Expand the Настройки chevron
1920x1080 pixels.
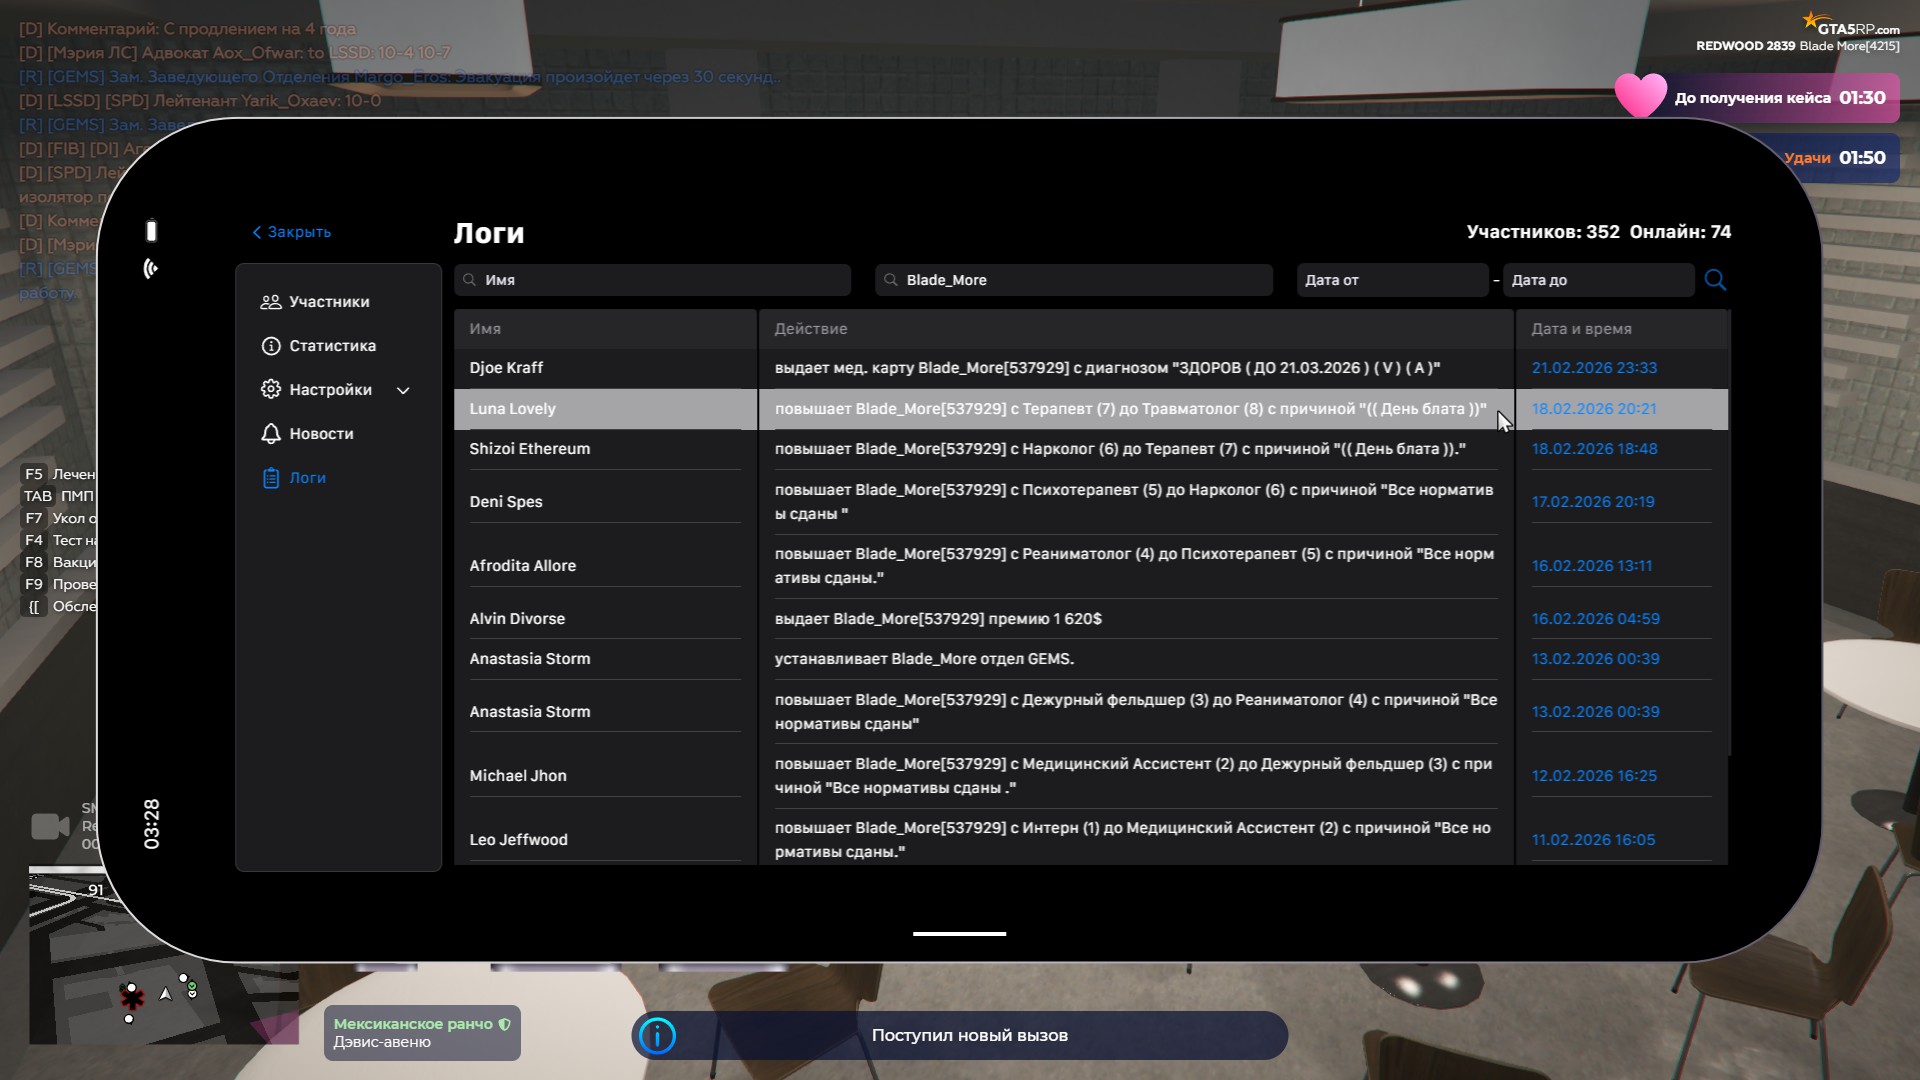[x=403, y=391]
